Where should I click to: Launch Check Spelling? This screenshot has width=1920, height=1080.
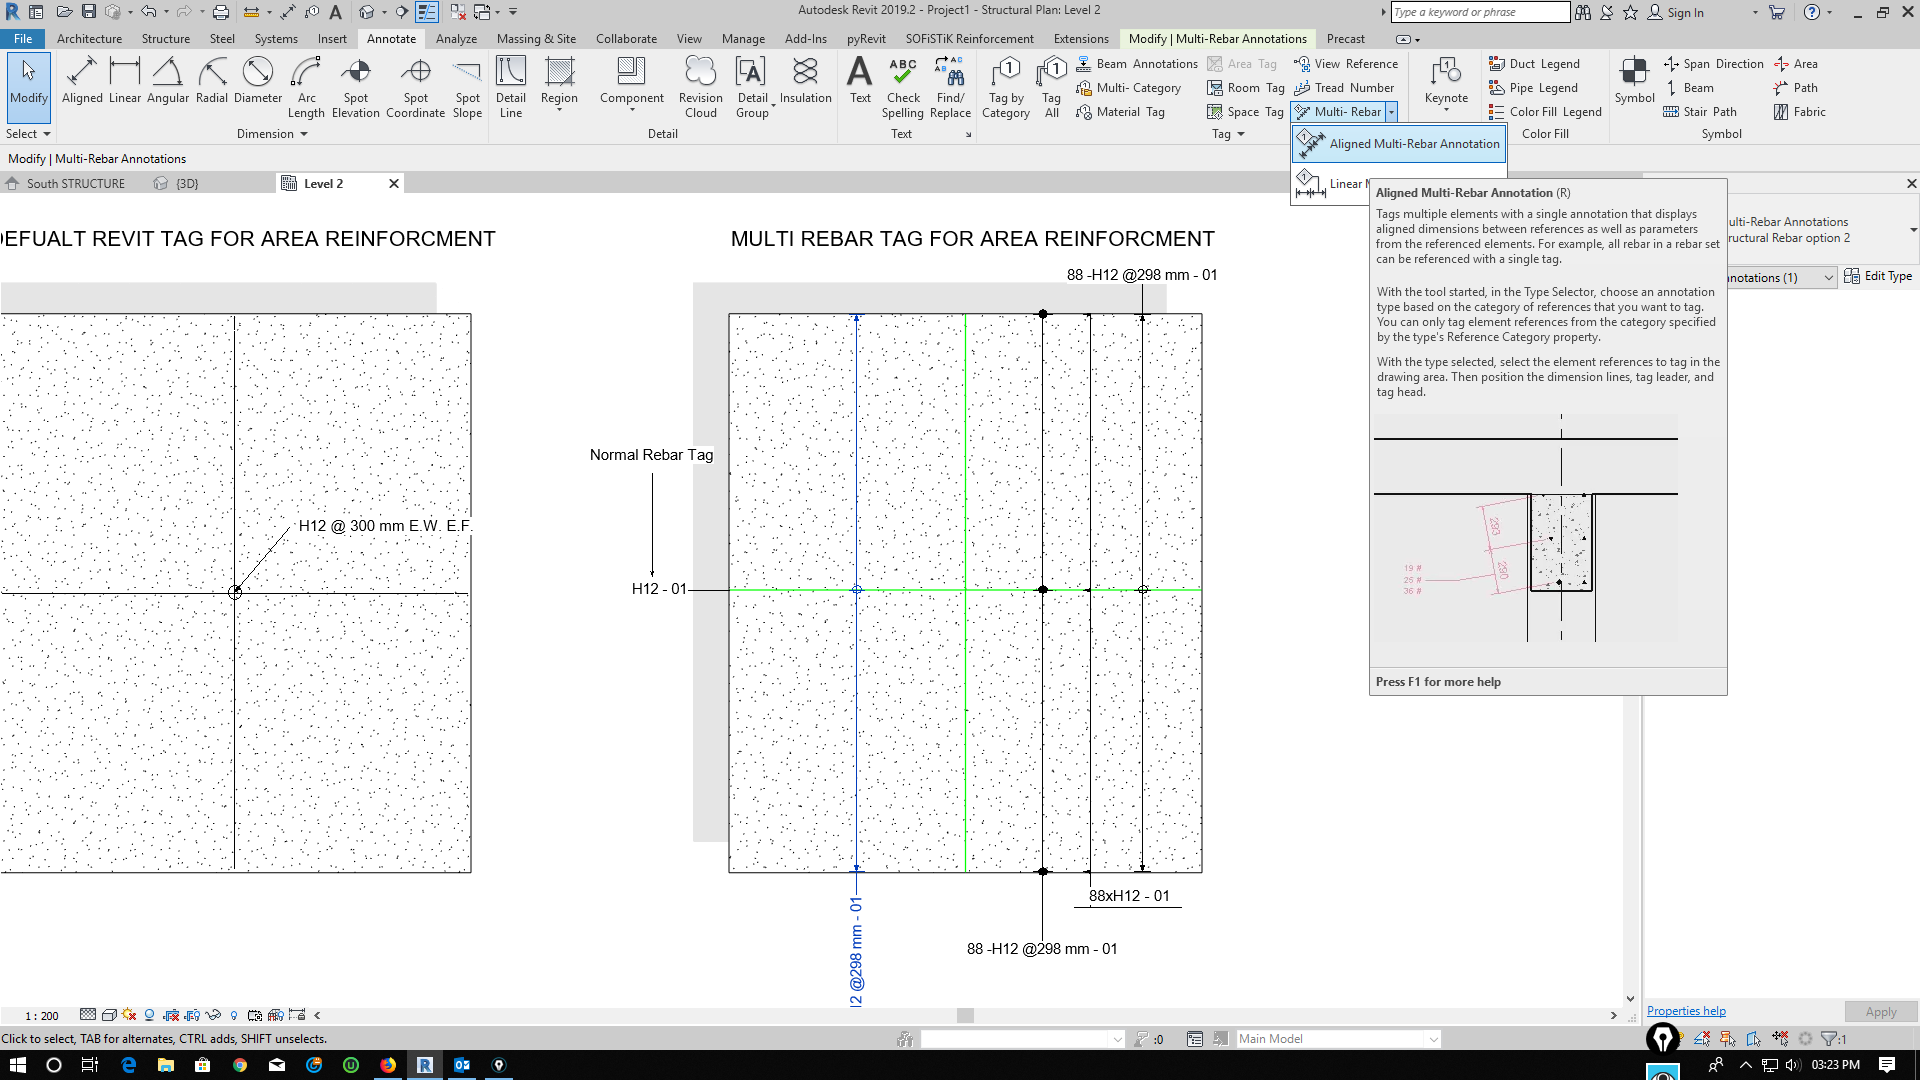[903, 87]
